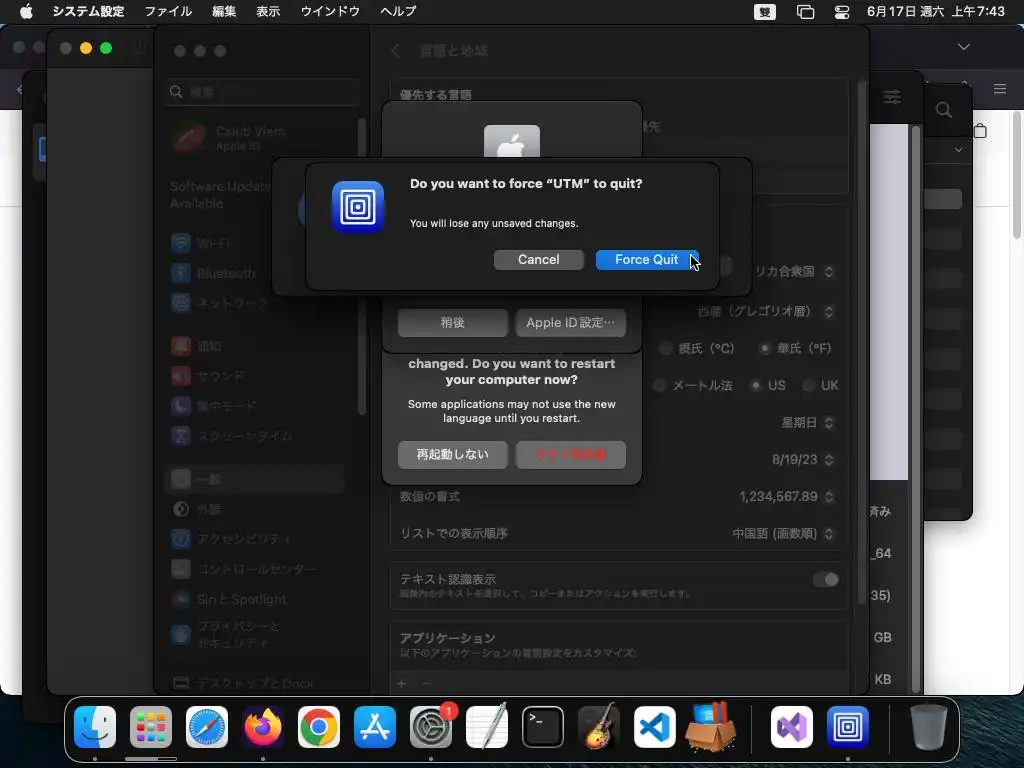Launch Visual Studio Code from the Dock
The width and height of the screenshot is (1024, 768).
(655, 727)
